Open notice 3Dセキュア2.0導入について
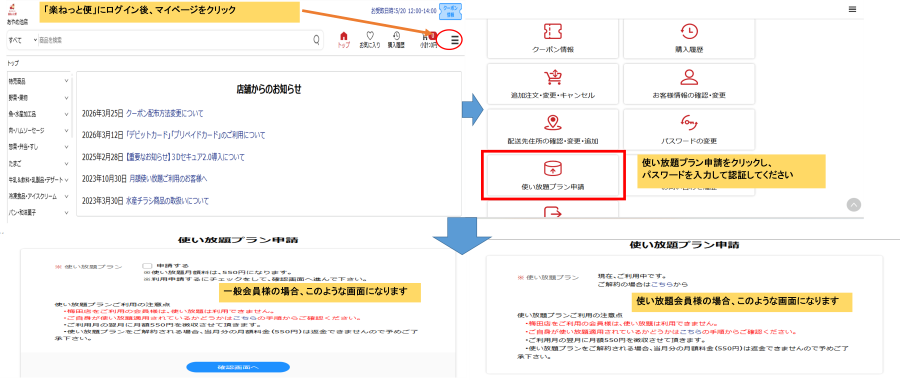 [x=185, y=157]
